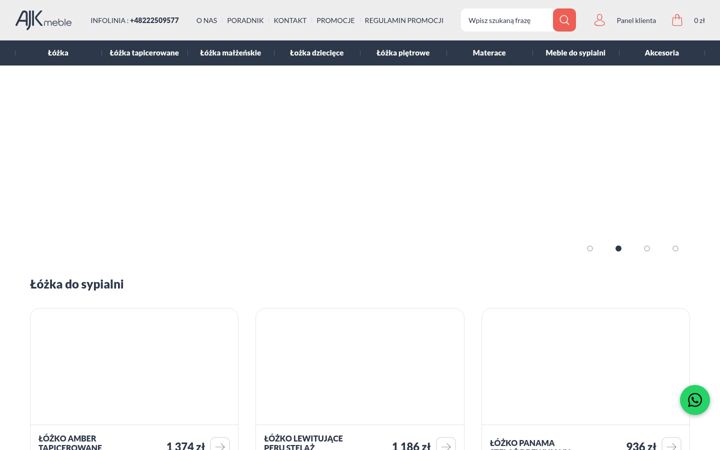Click the Łóżka do sypialni heading
Viewport: 720px width, 450px height.
pyautogui.click(x=77, y=284)
